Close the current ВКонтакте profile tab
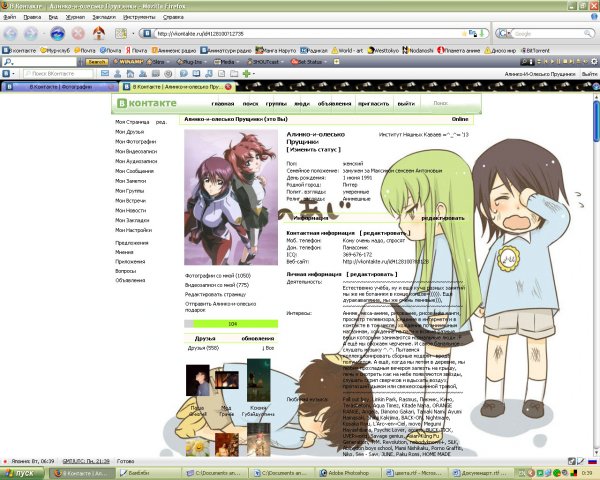The width and height of the screenshot is (600, 480). pos(228,87)
